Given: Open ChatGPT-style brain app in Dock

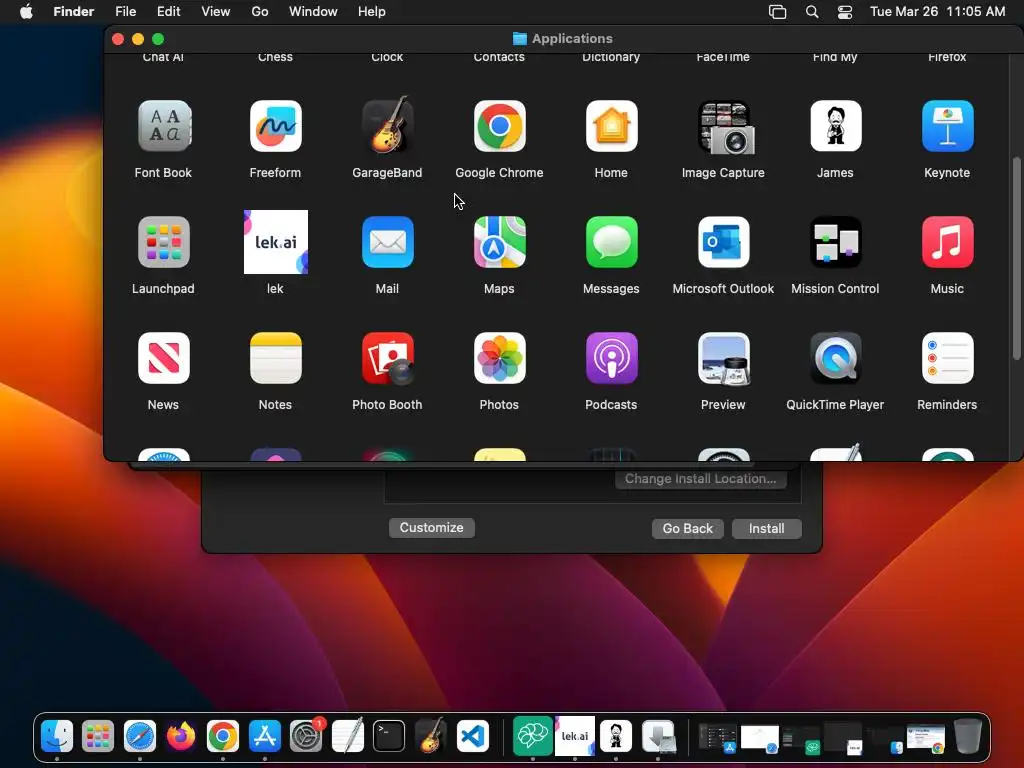Looking at the screenshot, I should [x=533, y=736].
